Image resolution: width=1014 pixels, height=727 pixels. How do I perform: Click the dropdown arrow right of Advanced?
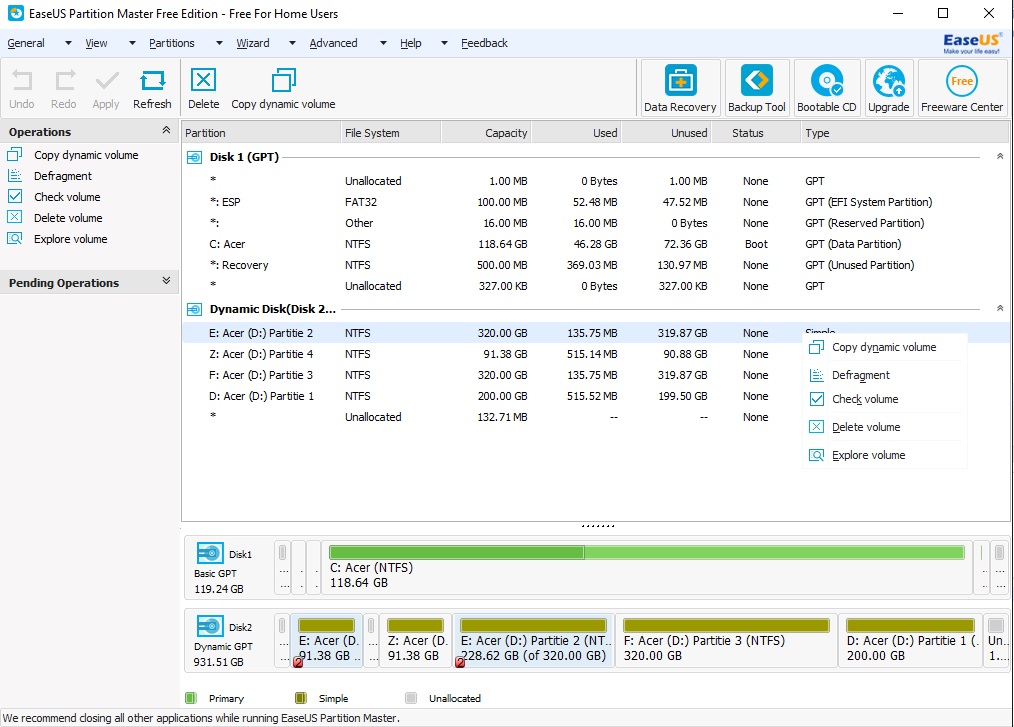(383, 43)
